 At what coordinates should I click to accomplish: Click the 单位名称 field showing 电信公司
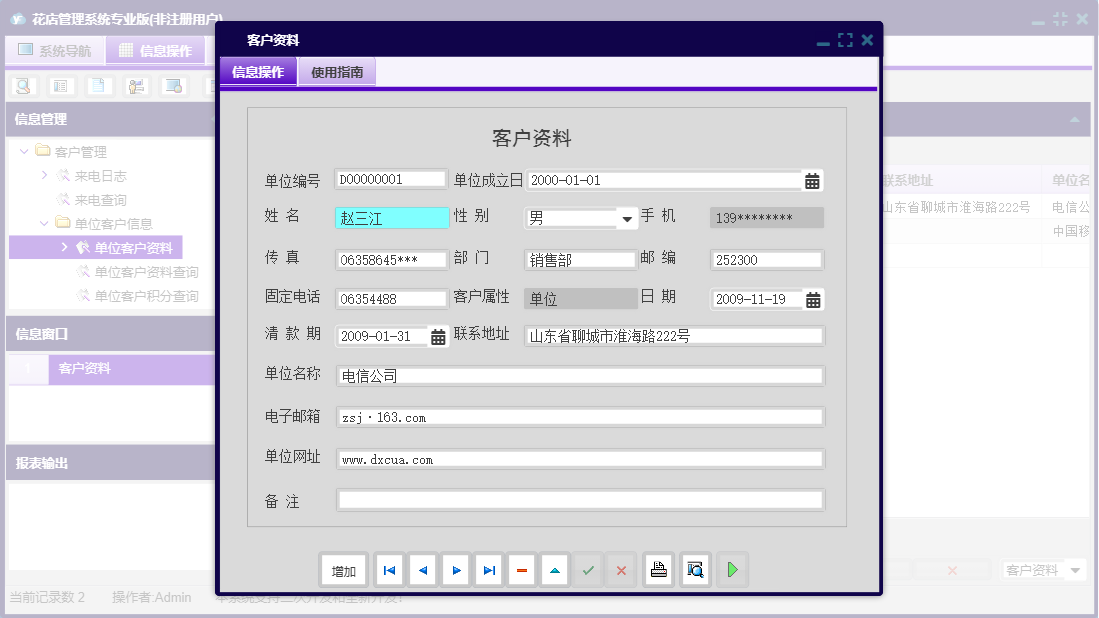[580, 376]
